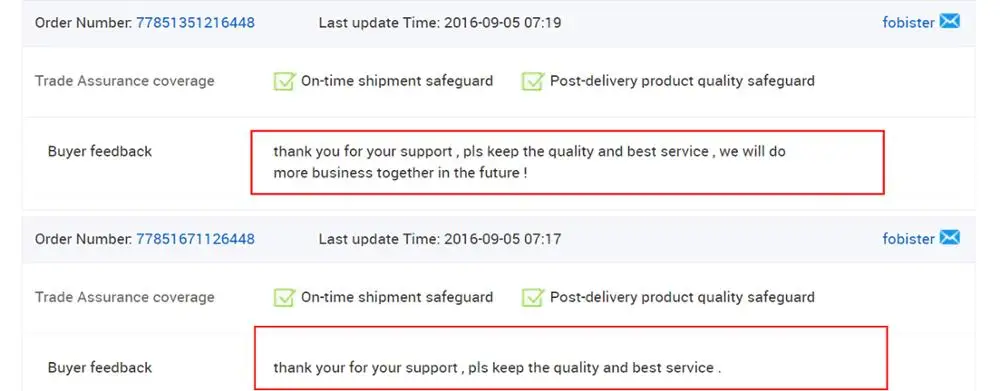Open fobister profile link in the first order

click(x=908, y=23)
